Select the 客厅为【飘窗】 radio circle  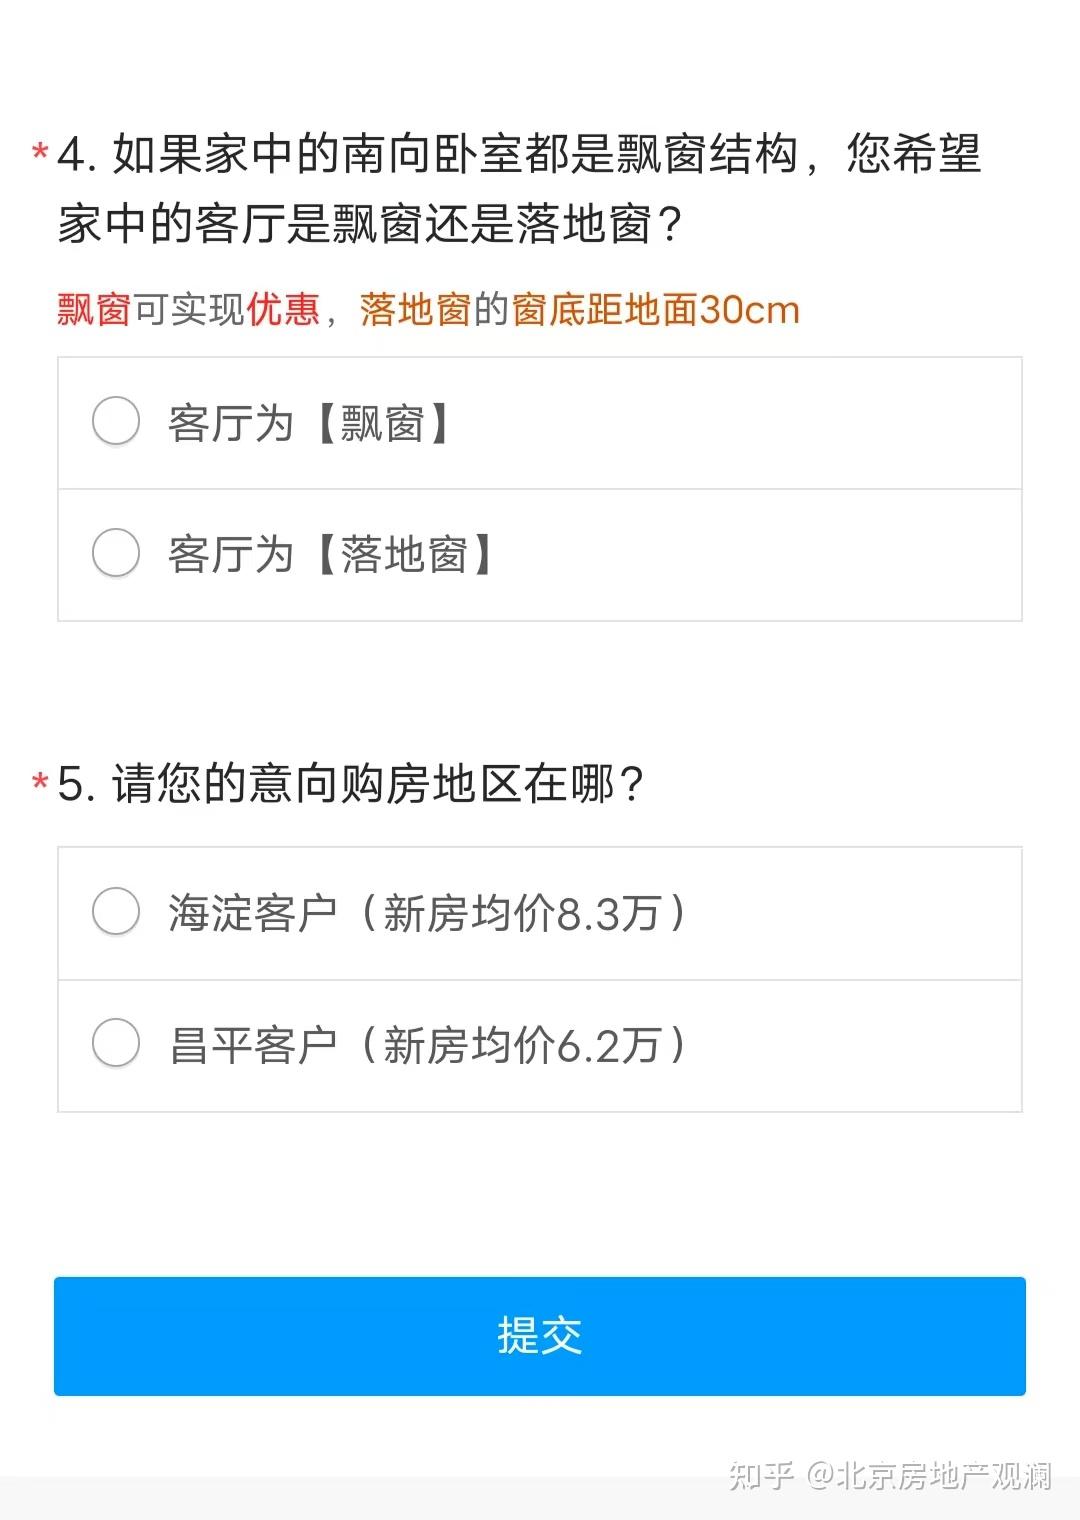pyautogui.click(x=116, y=421)
